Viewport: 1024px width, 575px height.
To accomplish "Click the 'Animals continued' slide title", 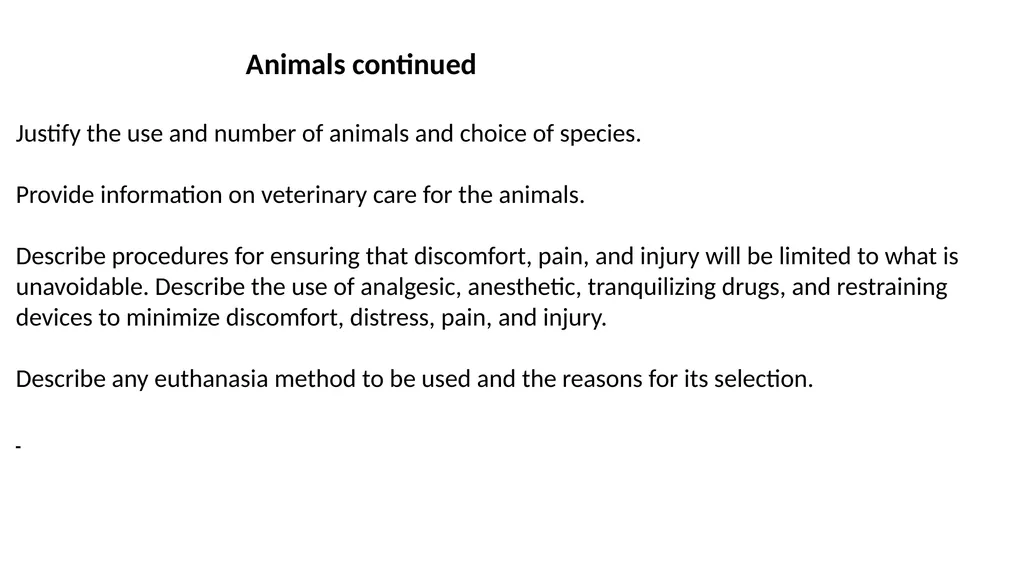I will [x=360, y=65].
